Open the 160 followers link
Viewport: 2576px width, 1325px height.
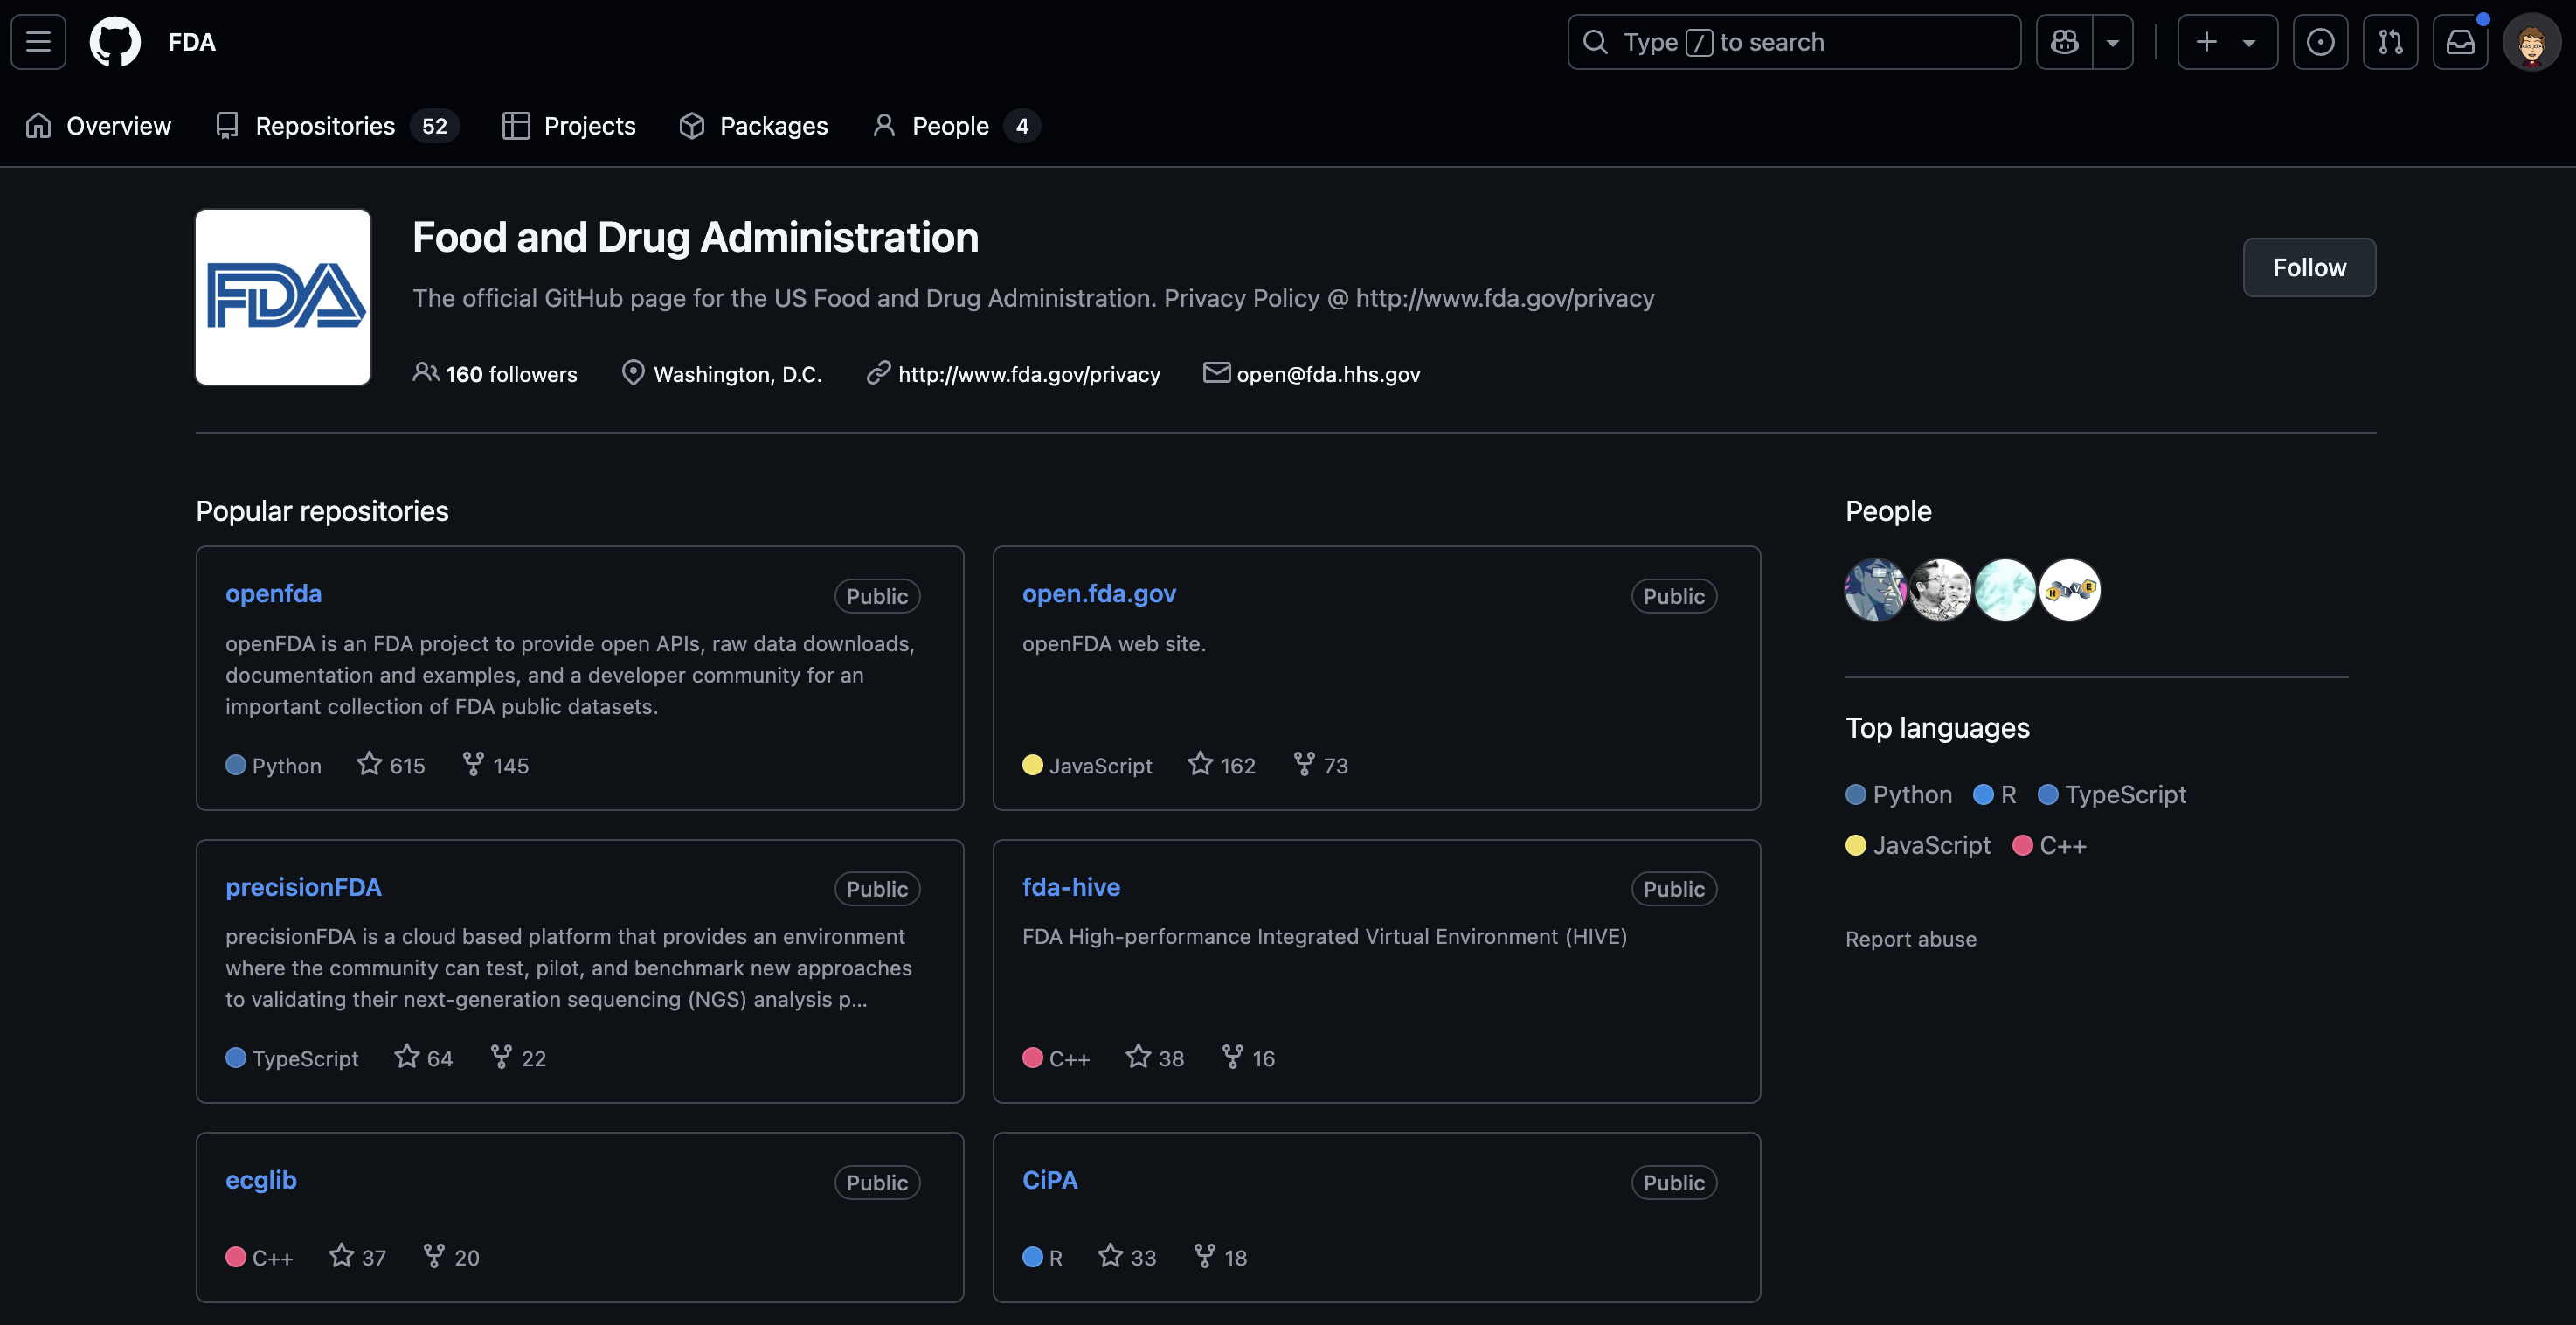pyautogui.click(x=495, y=374)
